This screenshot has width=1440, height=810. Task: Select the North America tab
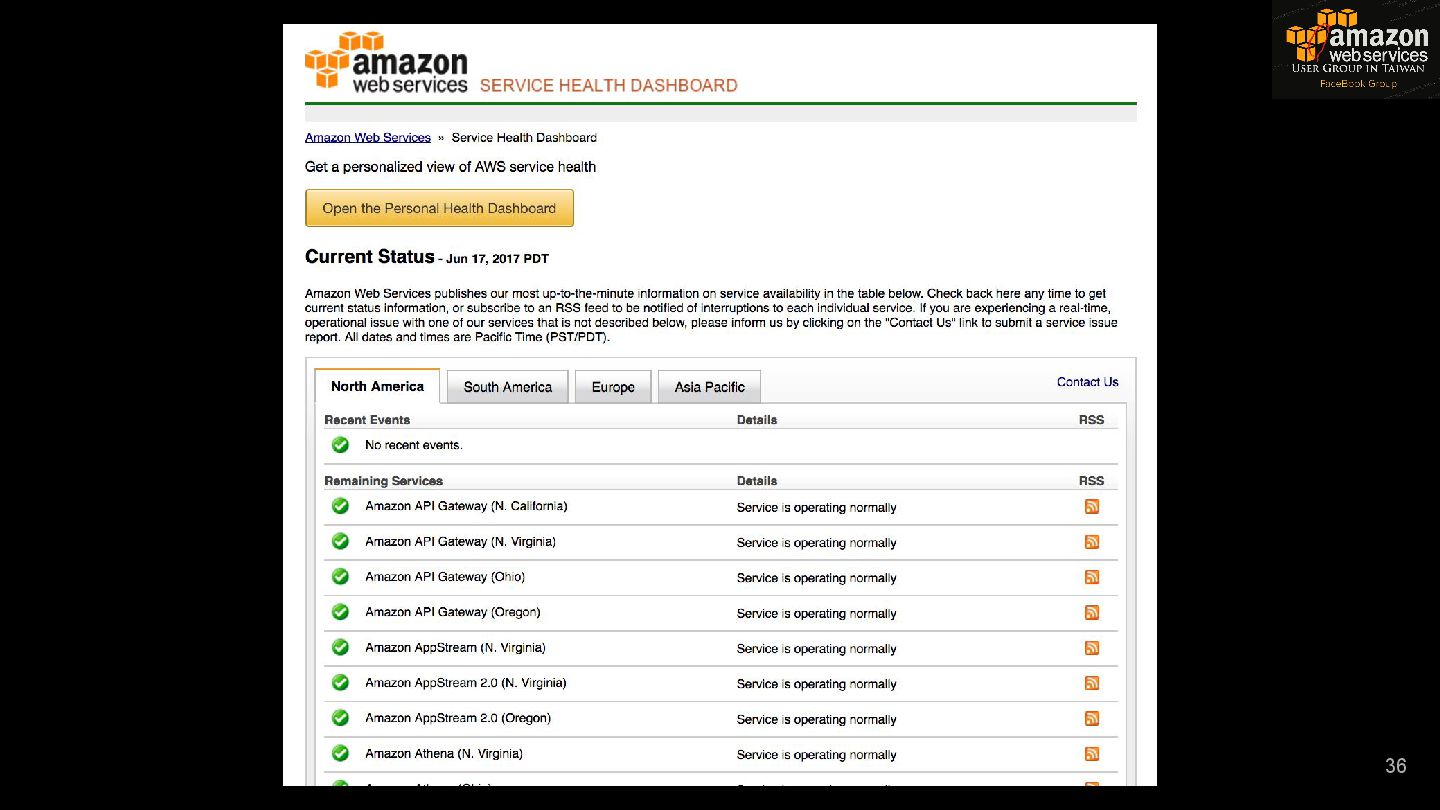click(377, 386)
